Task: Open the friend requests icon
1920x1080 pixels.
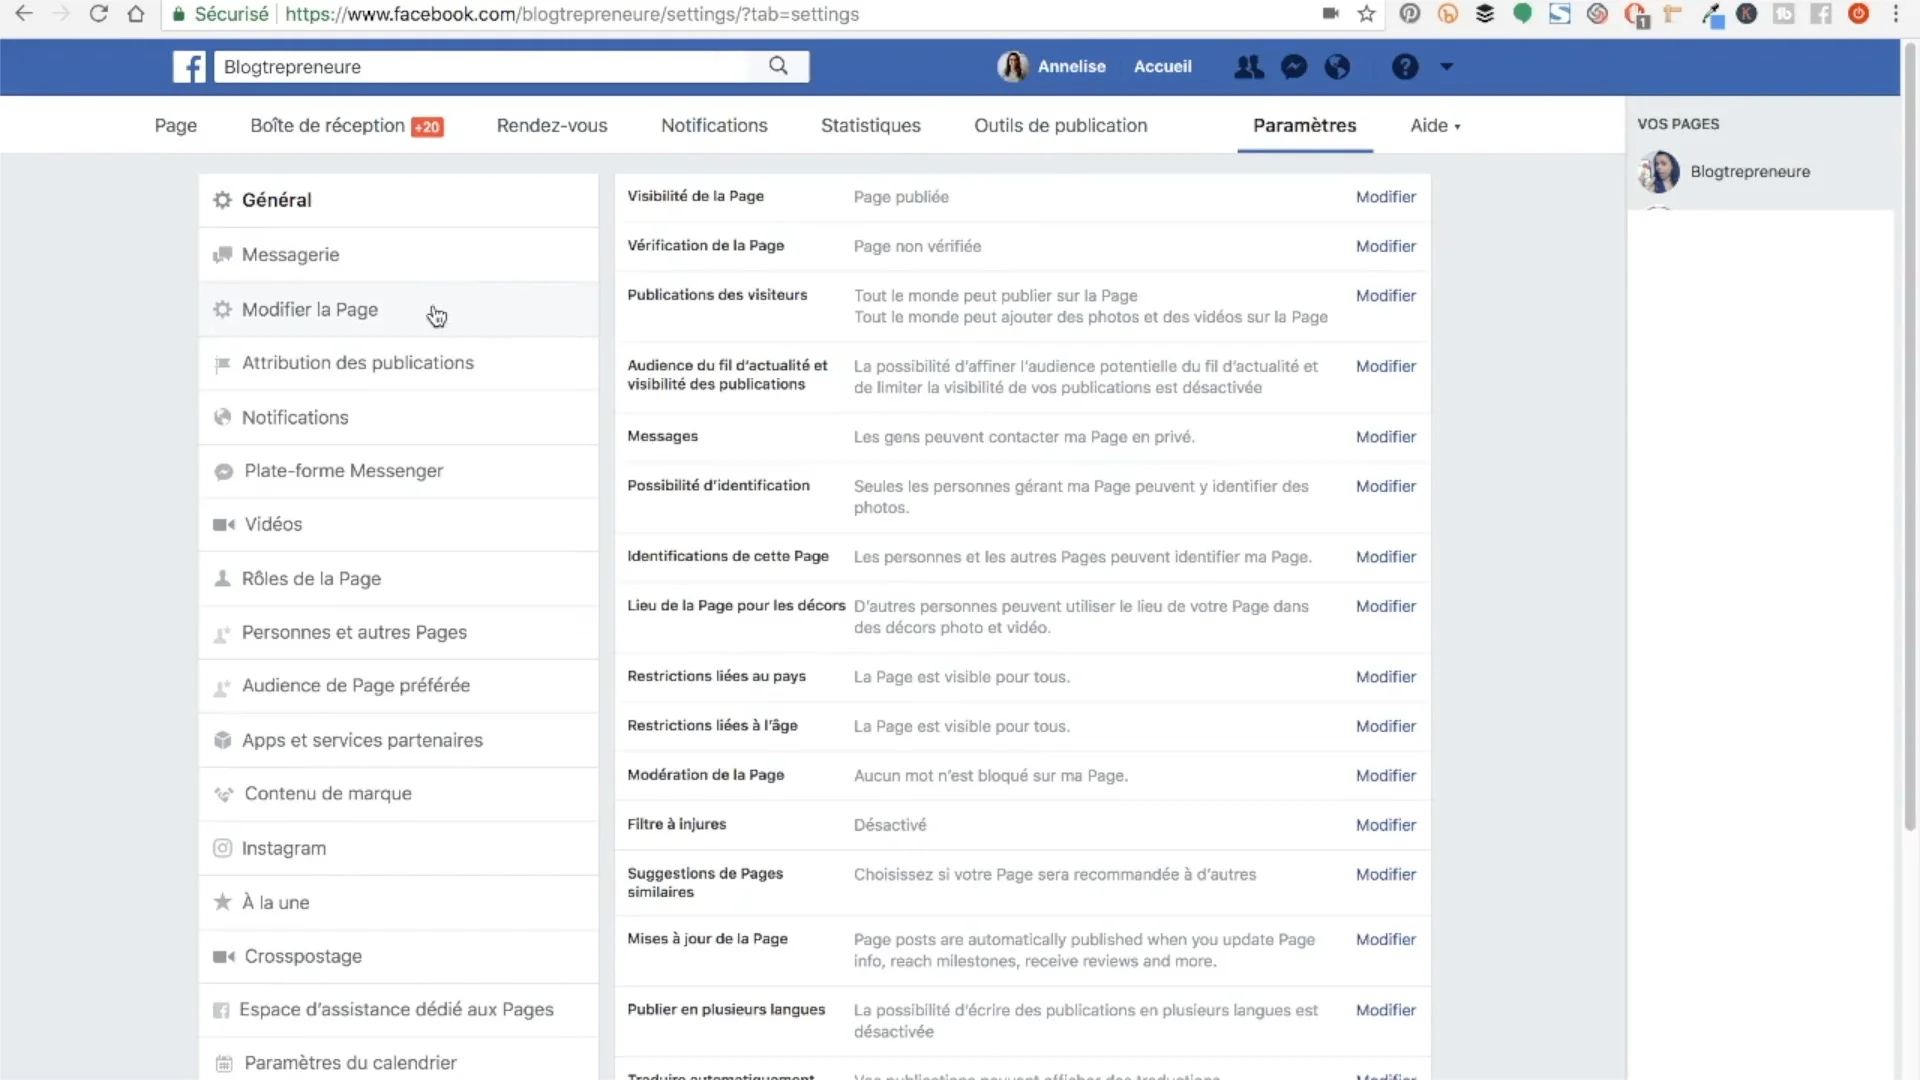Action: tap(1248, 67)
